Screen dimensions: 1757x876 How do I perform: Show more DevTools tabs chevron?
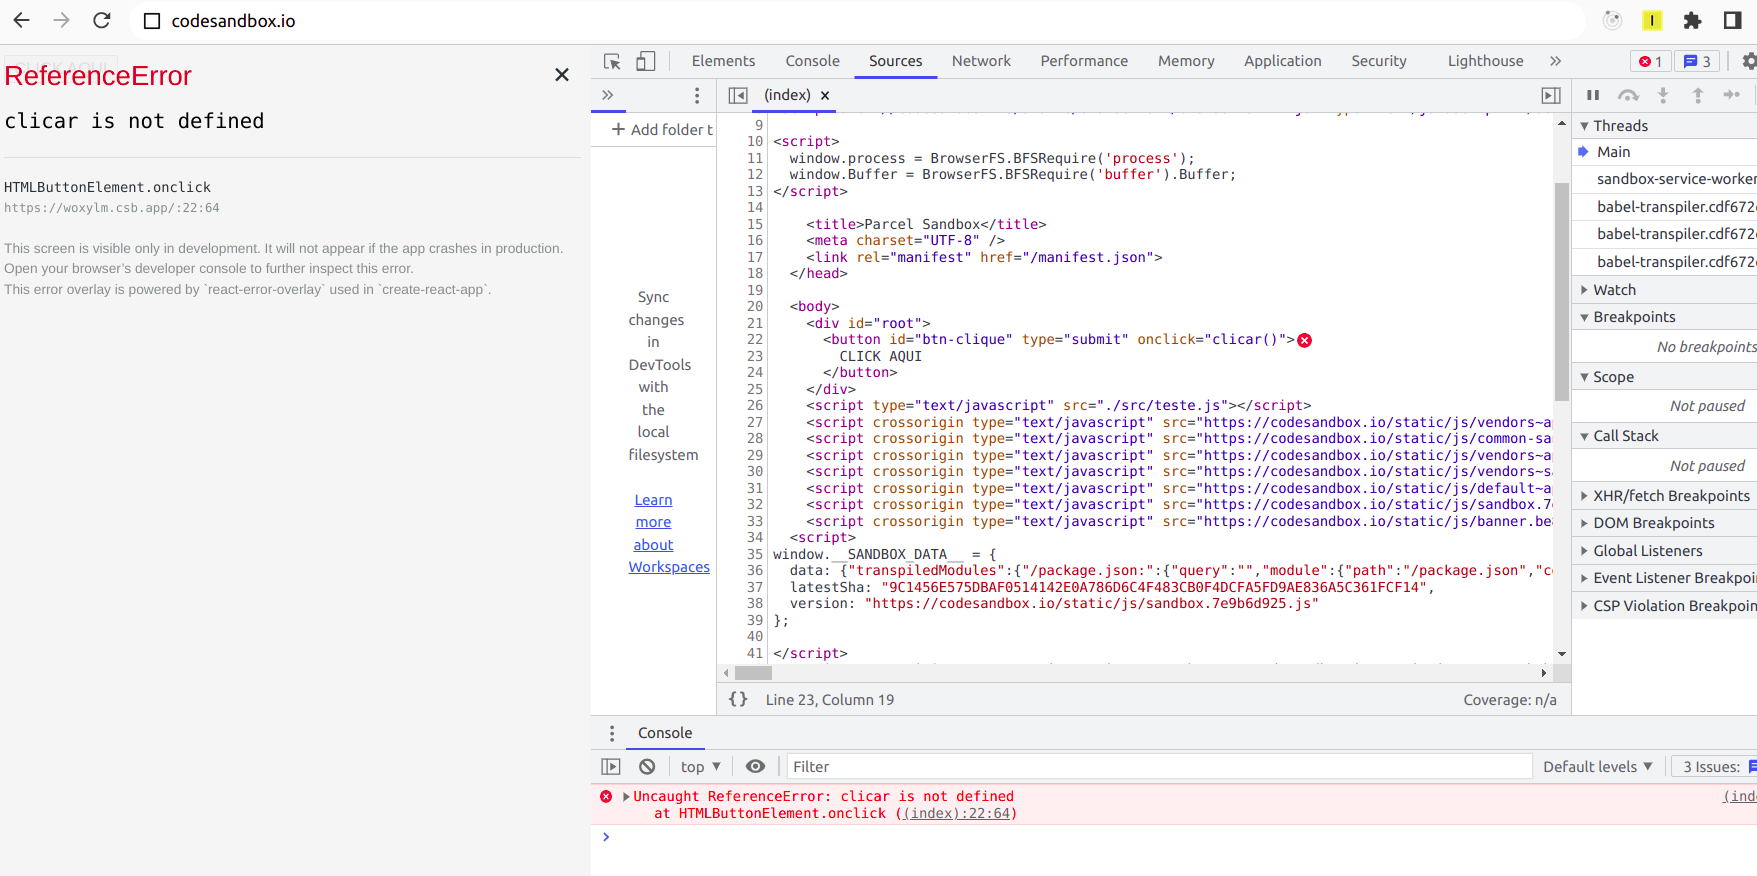pyautogui.click(x=1555, y=61)
